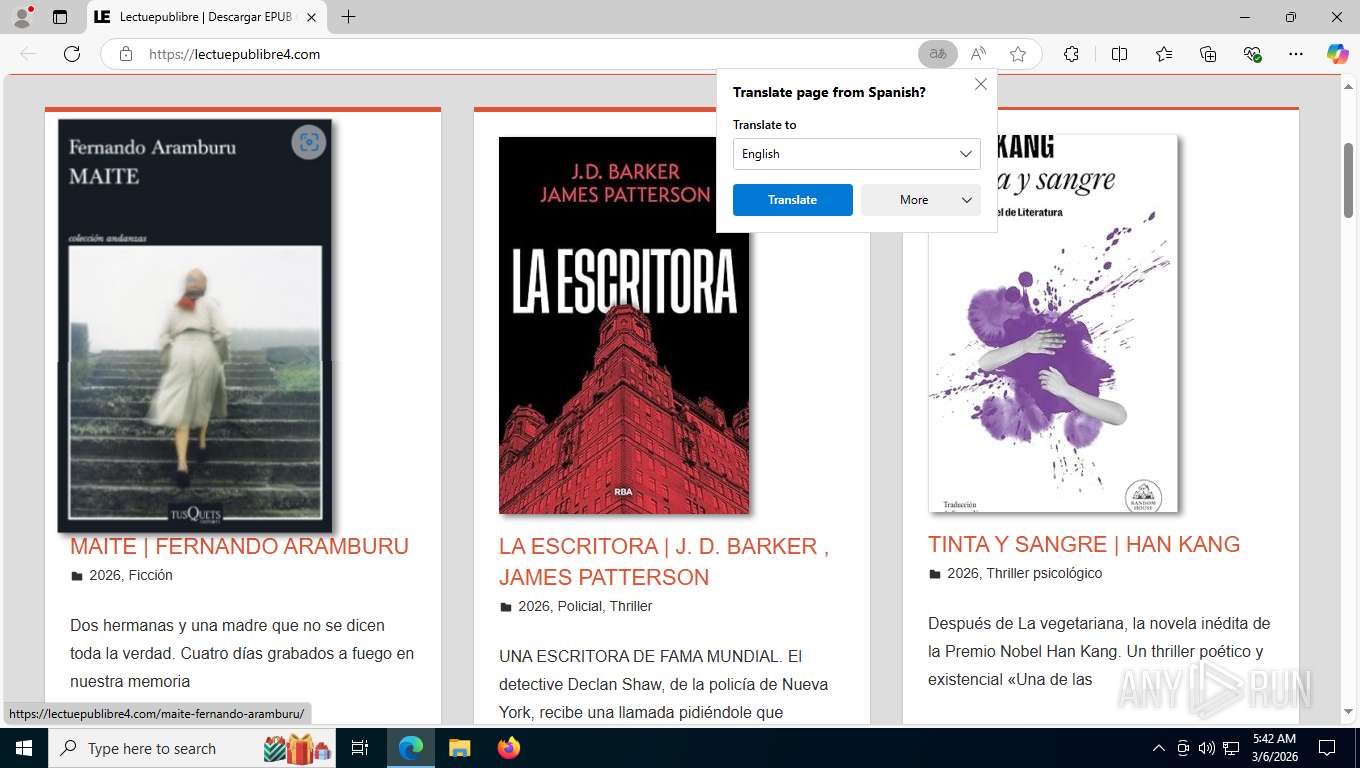Open Settings and more menu
This screenshot has height=768, width=1360.
pos(1296,54)
